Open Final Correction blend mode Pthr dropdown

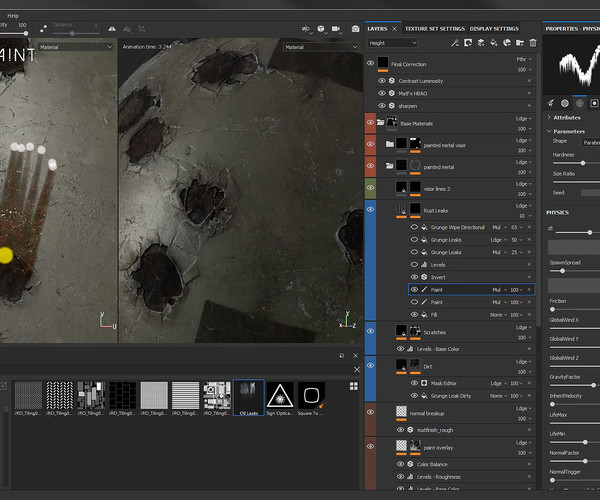(524, 59)
